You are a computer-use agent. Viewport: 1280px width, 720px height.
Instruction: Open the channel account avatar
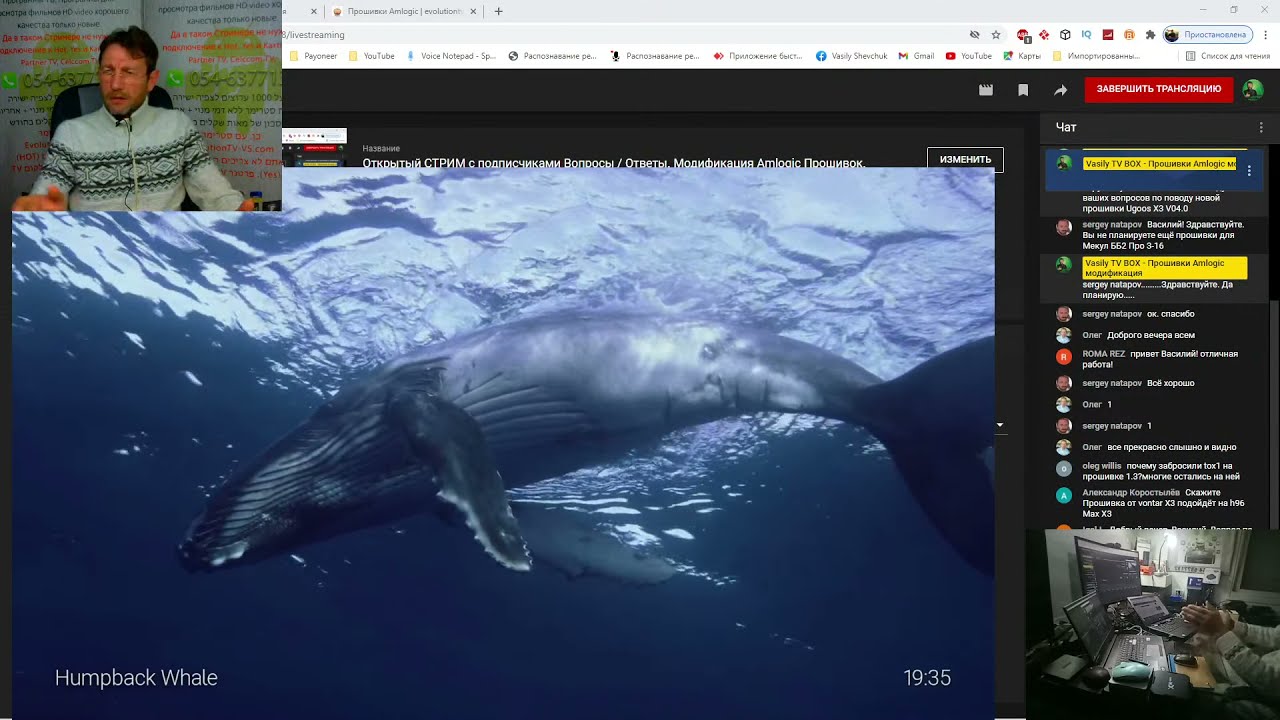tap(1253, 89)
